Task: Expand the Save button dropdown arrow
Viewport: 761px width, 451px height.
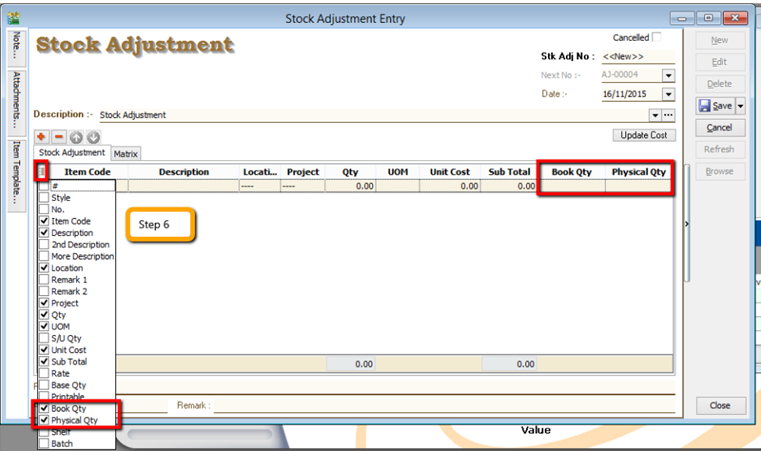Action: 740,106
